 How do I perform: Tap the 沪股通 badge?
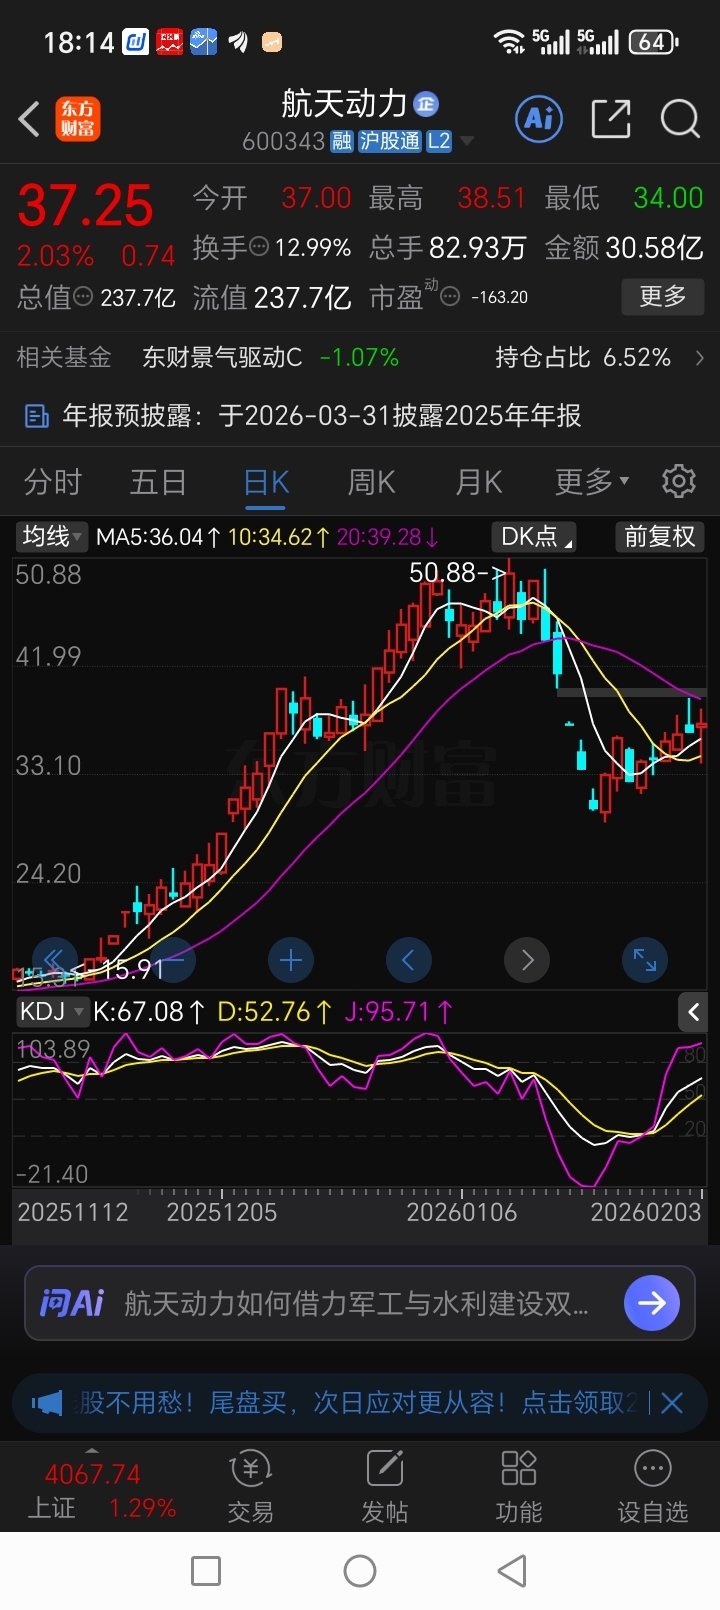pos(390,141)
